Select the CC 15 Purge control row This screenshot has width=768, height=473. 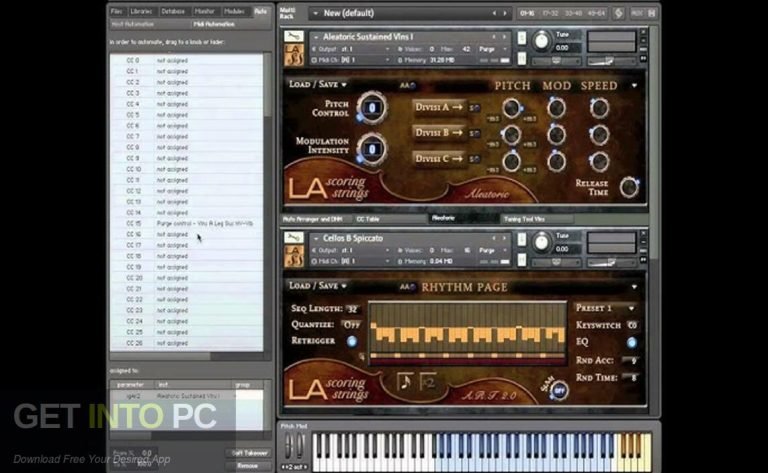188,223
